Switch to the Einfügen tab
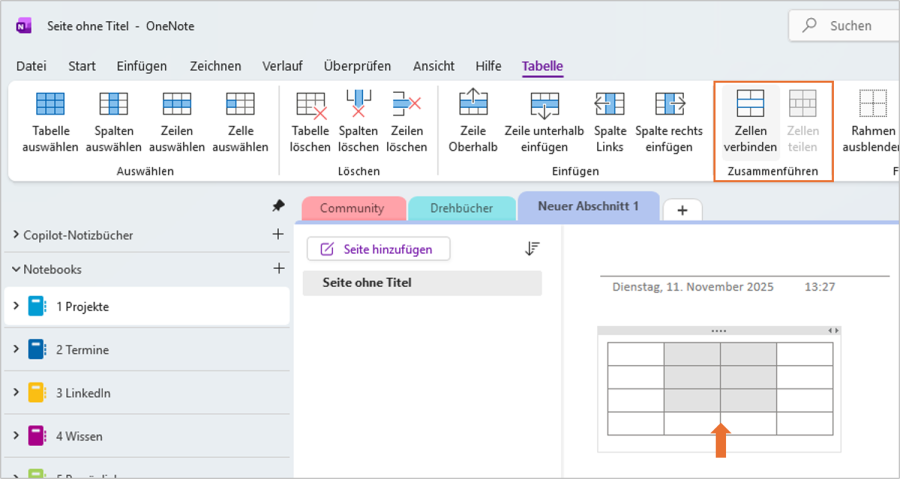Screen dimensions: 900x479 point(142,66)
